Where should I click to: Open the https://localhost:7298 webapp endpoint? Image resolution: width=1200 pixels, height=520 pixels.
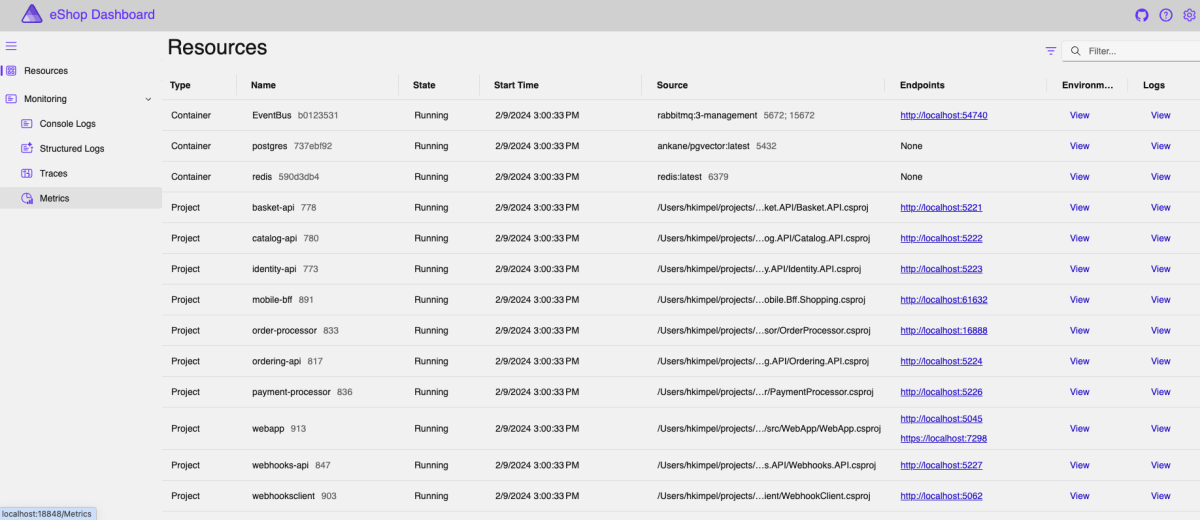tap(943, 439)
